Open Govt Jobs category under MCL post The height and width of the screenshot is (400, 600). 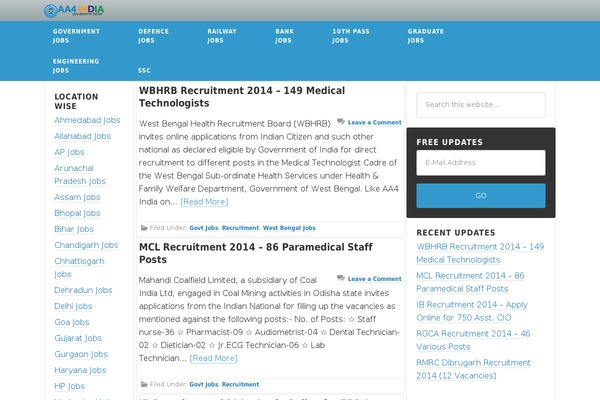[204, 385]
